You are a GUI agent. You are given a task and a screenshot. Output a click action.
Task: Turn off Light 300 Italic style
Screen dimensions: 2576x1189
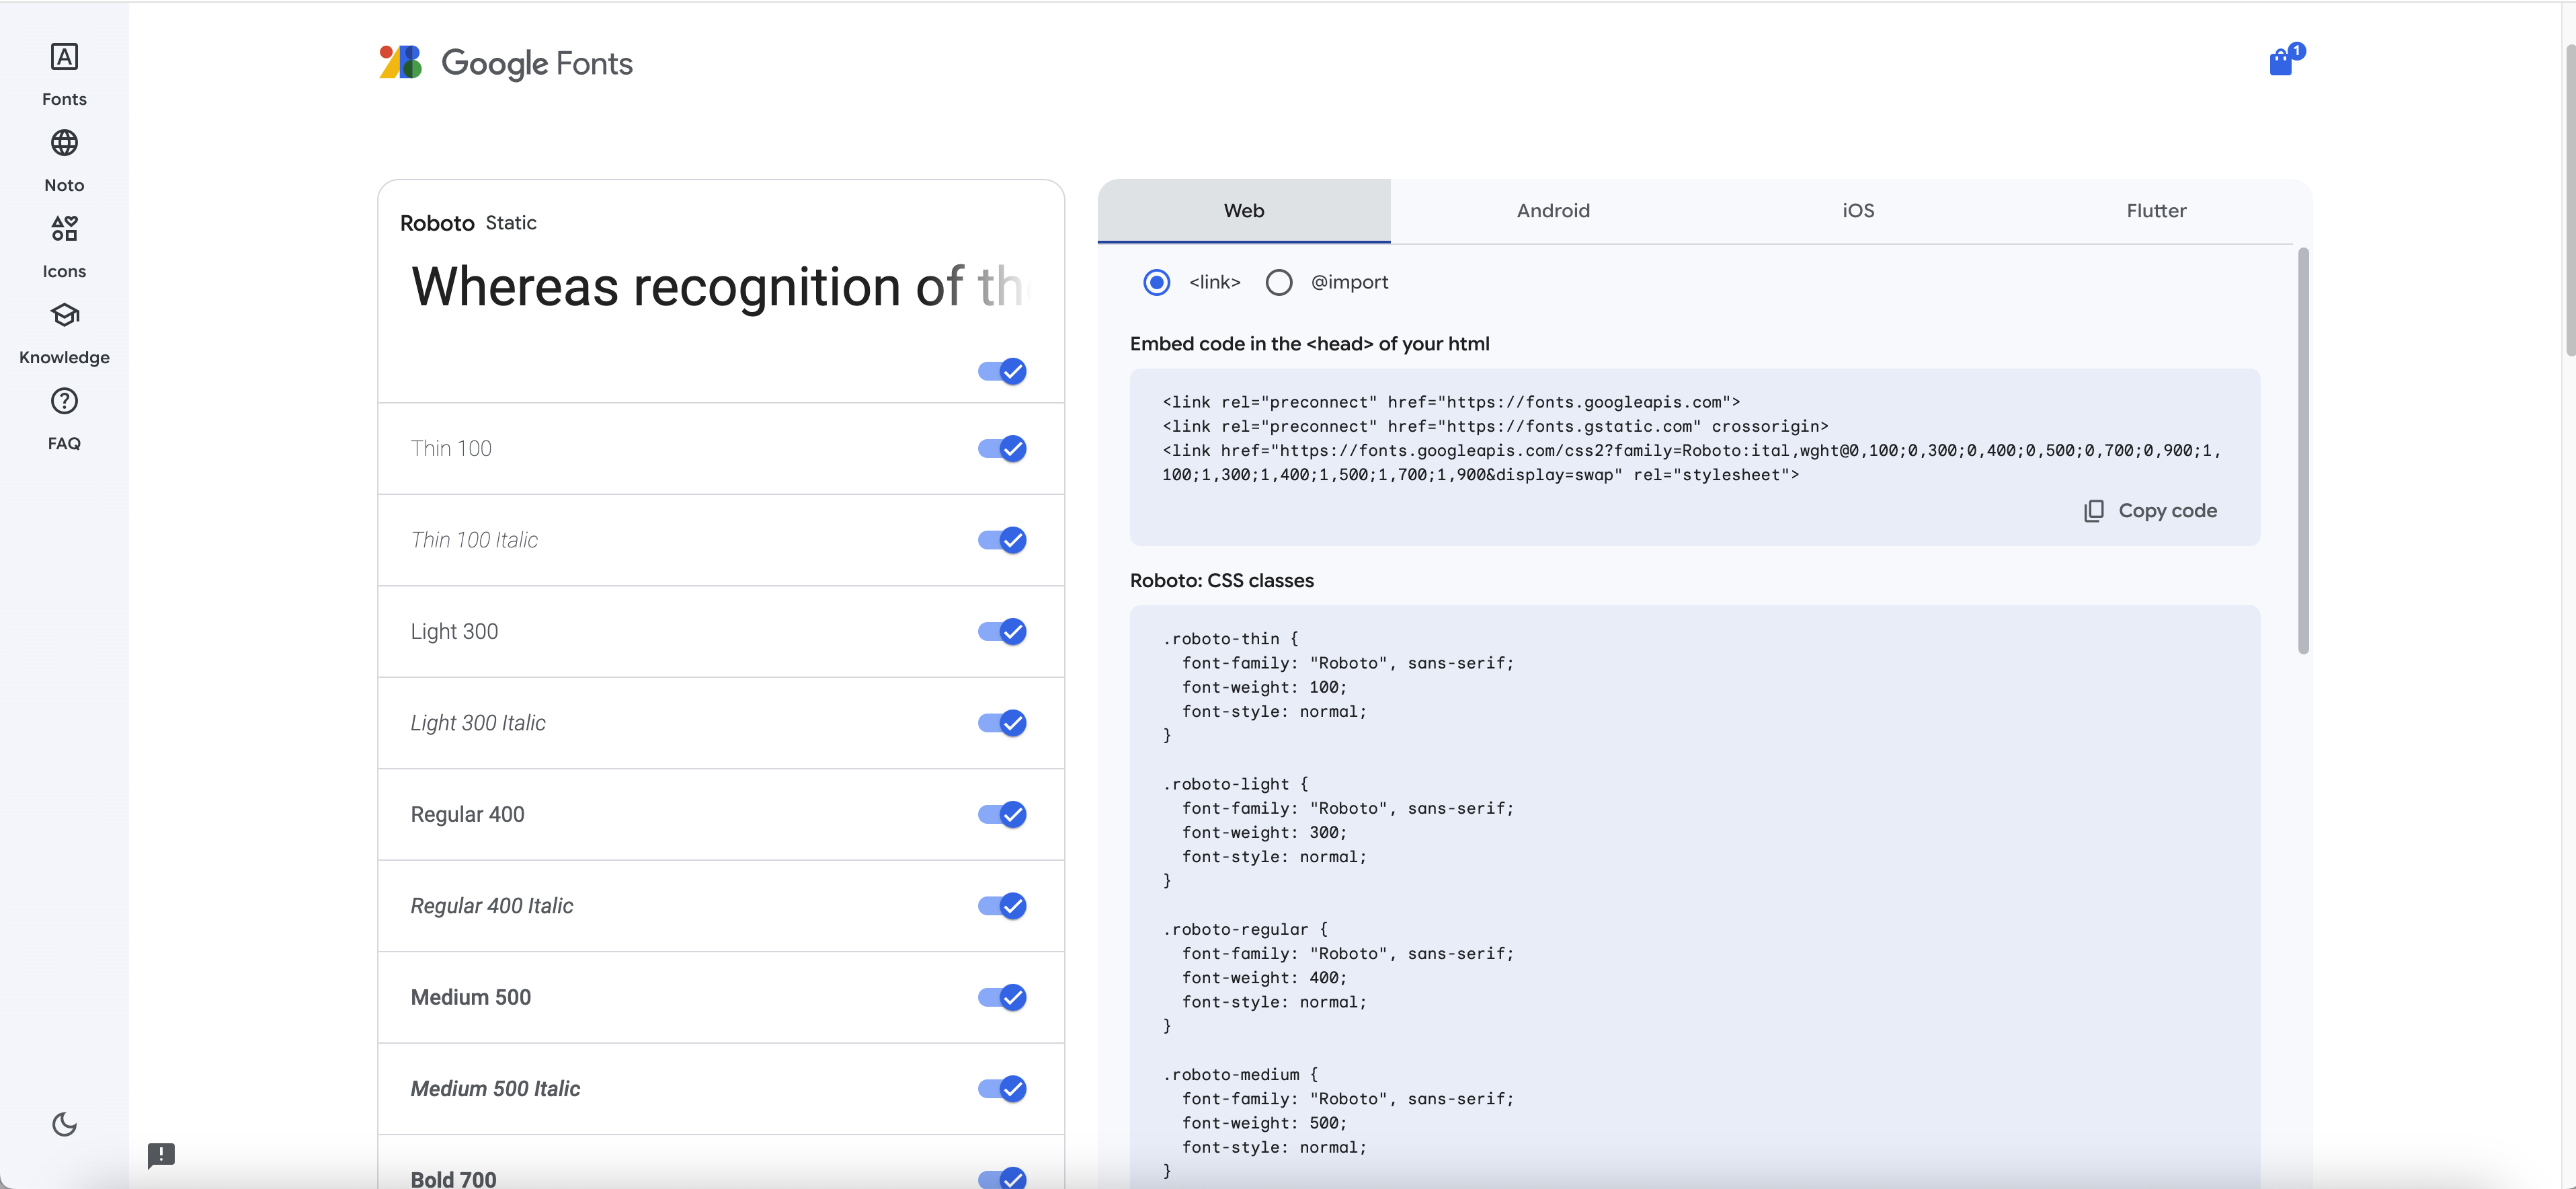tap(1002, 723)
